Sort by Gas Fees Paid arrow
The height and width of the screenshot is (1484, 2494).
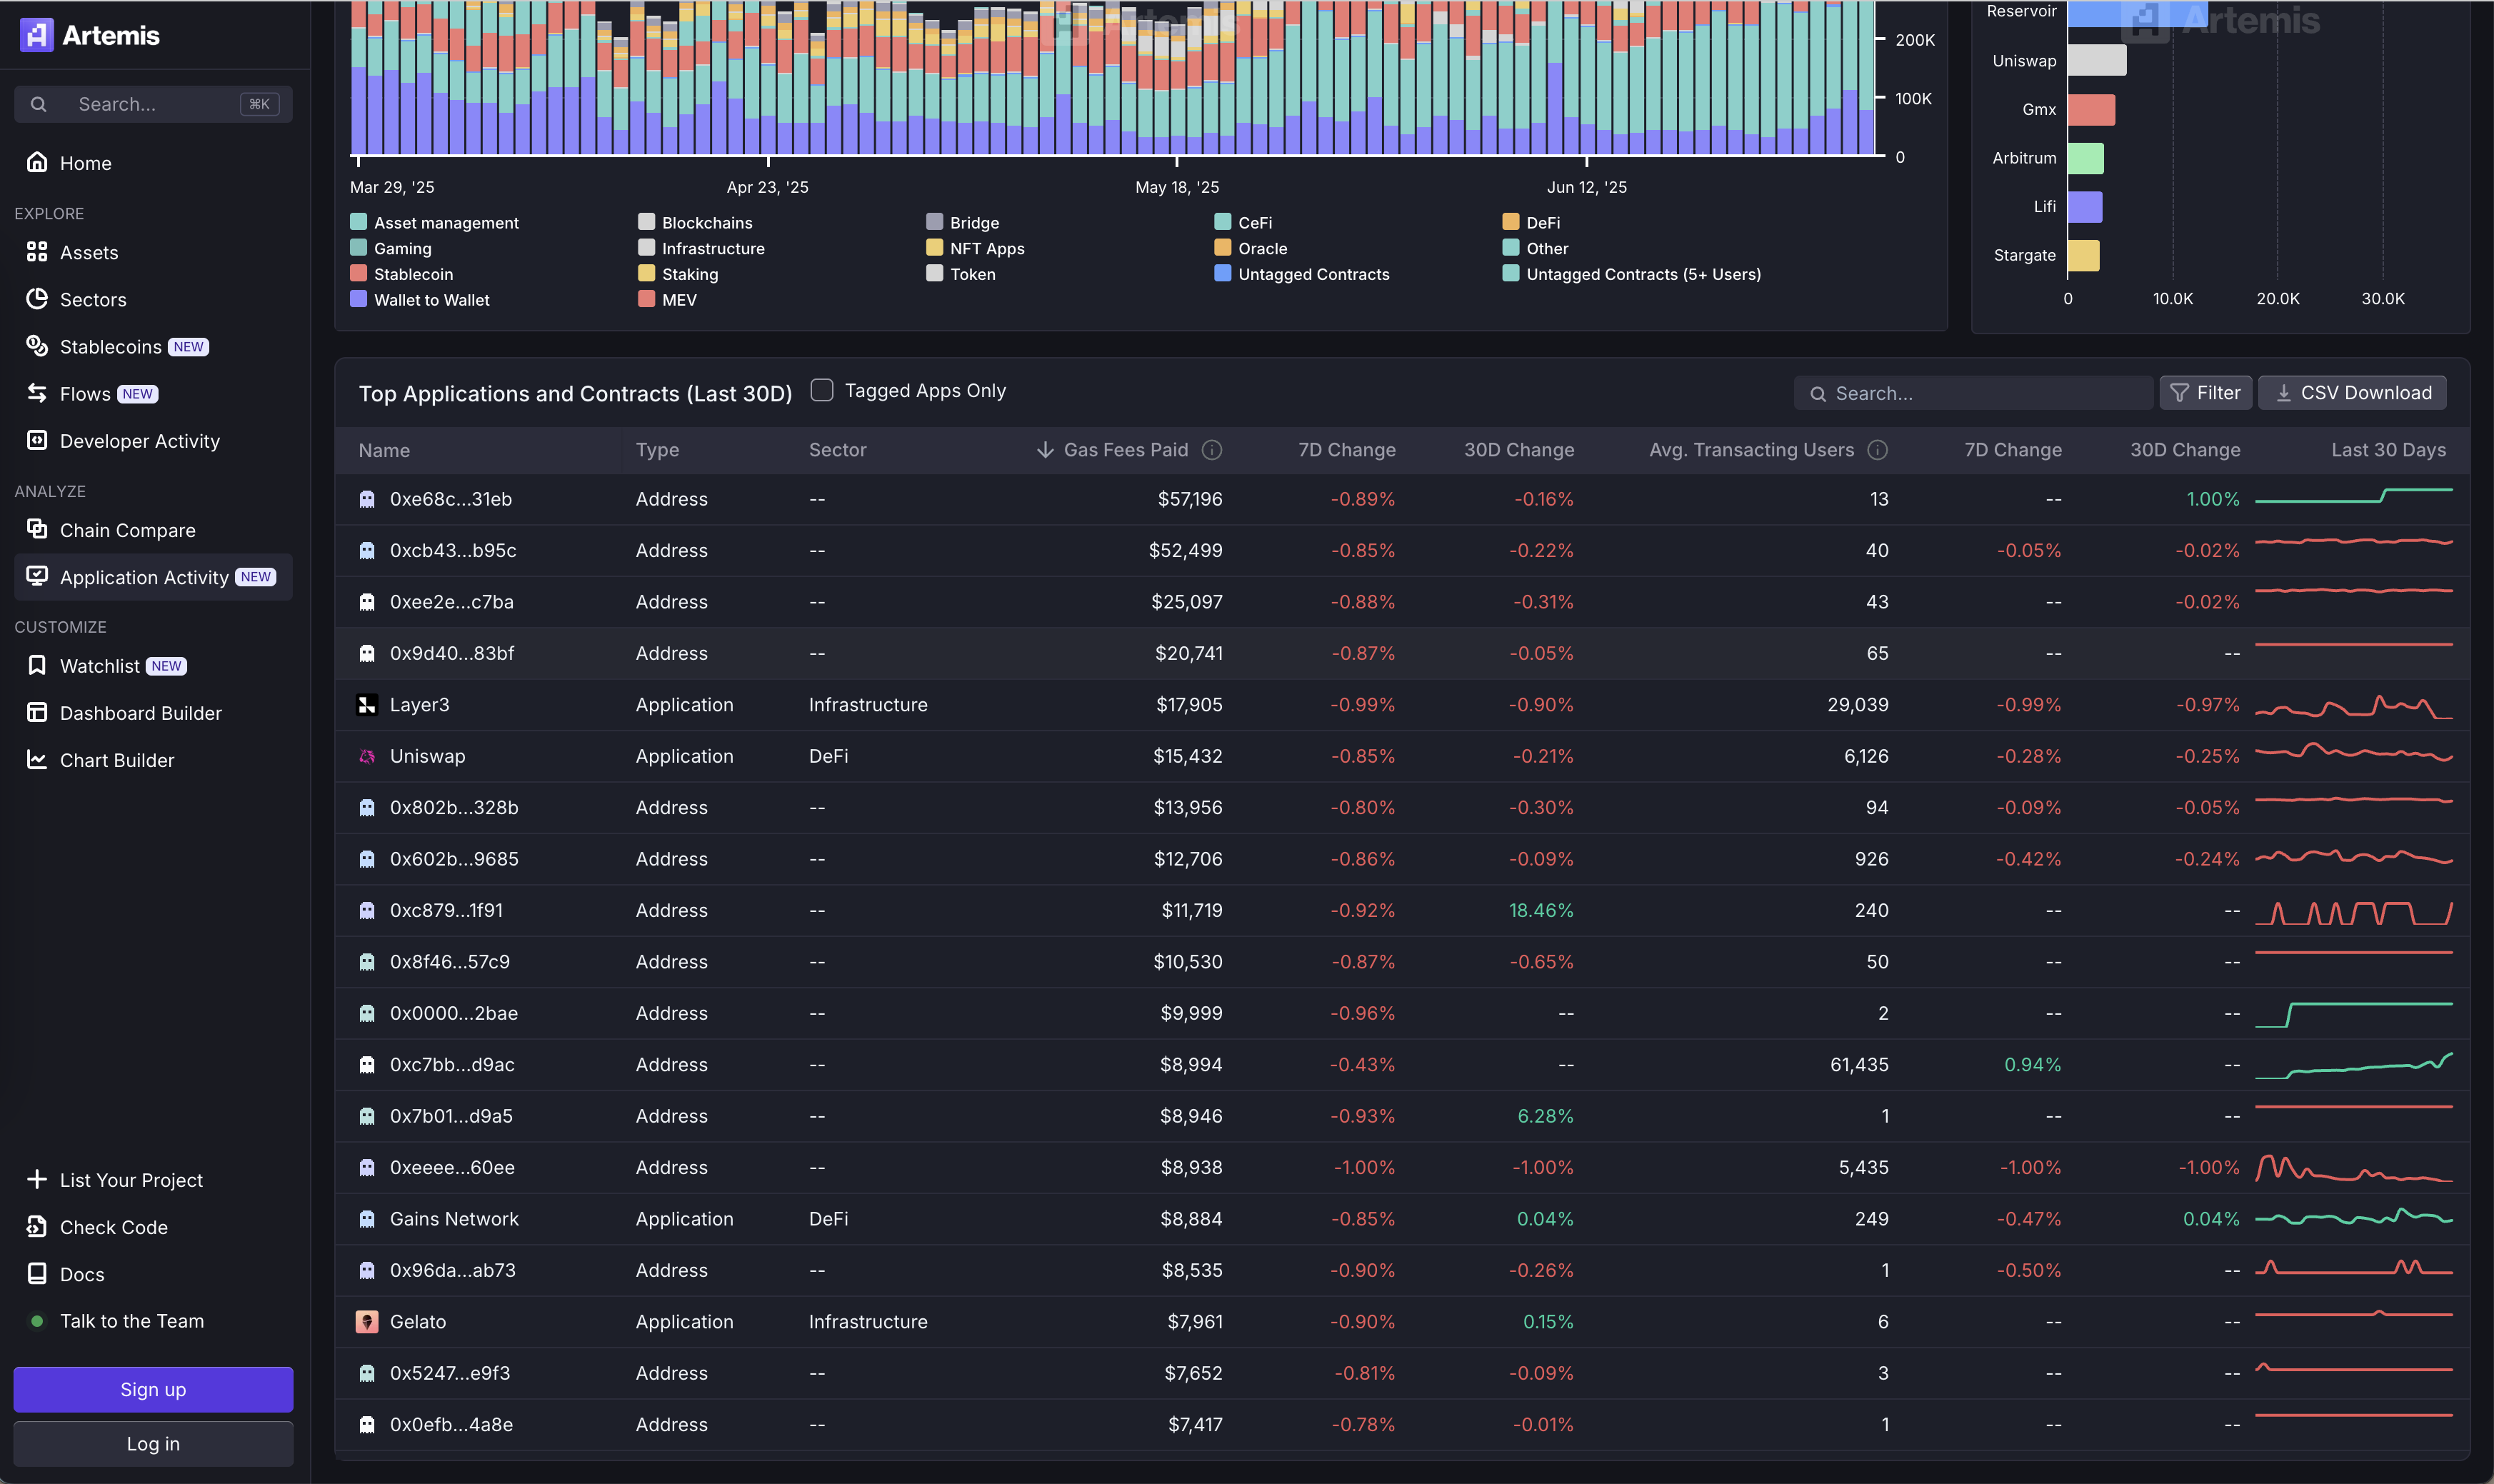[1045, 450]
